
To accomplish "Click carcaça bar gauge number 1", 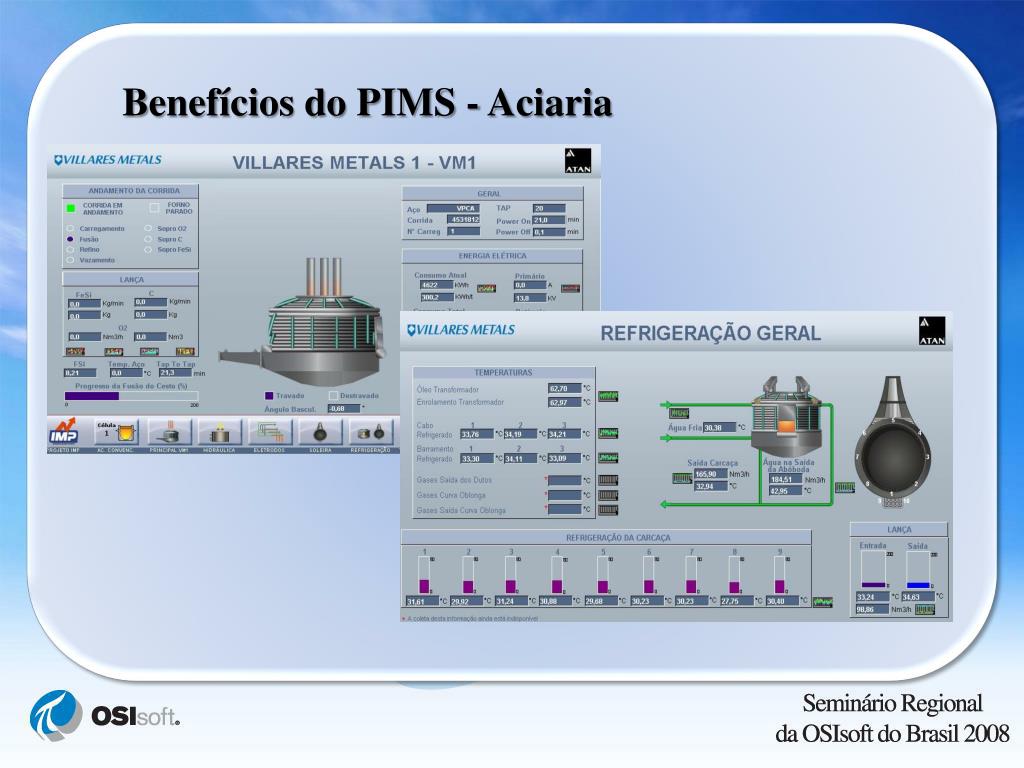I will pos(424,575).
